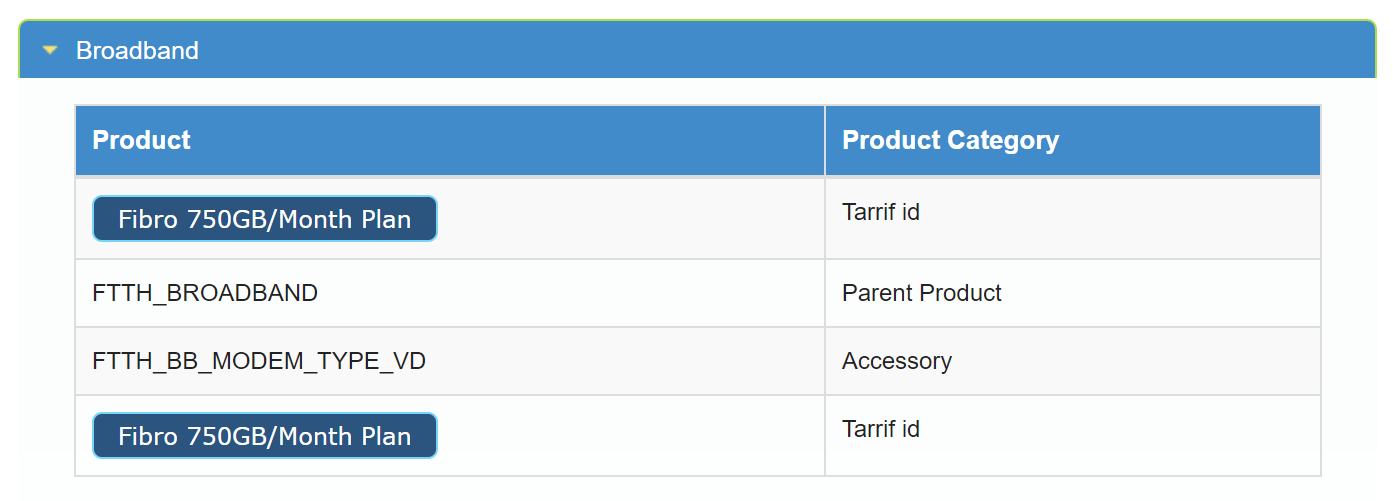Click empty area of the blue Broadband header bar

click(800, 50)
